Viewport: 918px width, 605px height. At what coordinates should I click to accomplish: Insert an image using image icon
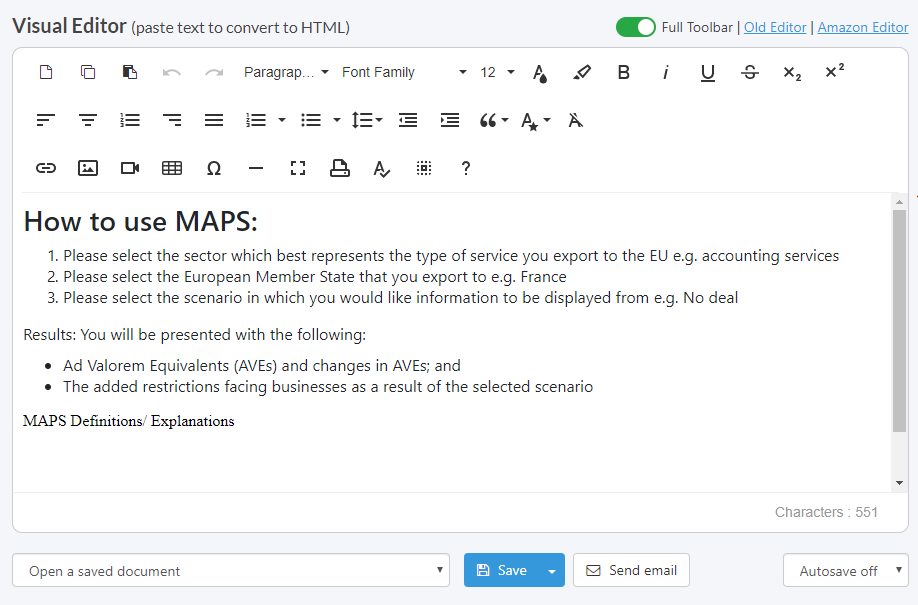[x=88, y=168]
